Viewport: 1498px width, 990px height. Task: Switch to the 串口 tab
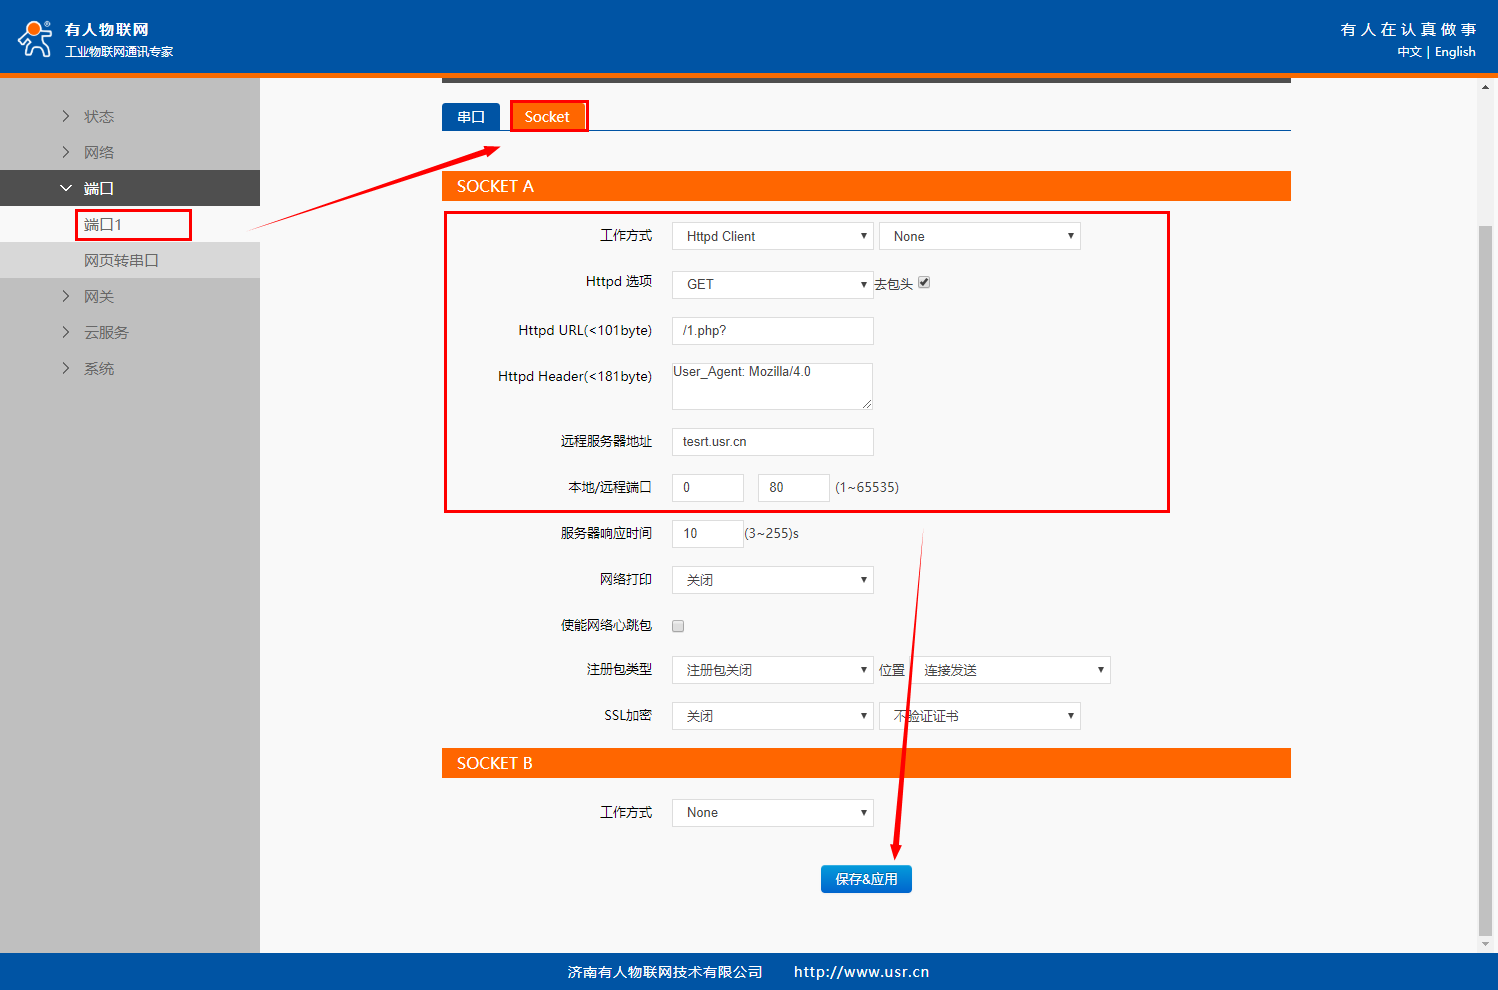(471, 117)
